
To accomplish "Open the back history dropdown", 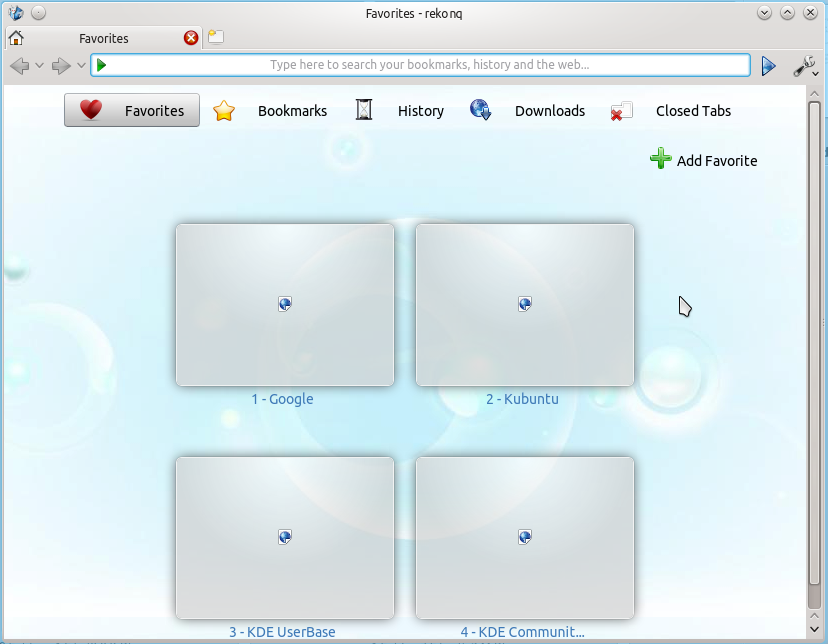I will (39, 65).
